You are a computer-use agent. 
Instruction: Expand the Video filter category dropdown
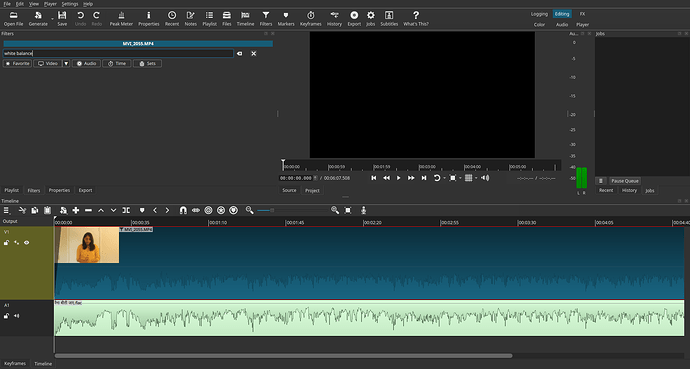click(66, 64)
